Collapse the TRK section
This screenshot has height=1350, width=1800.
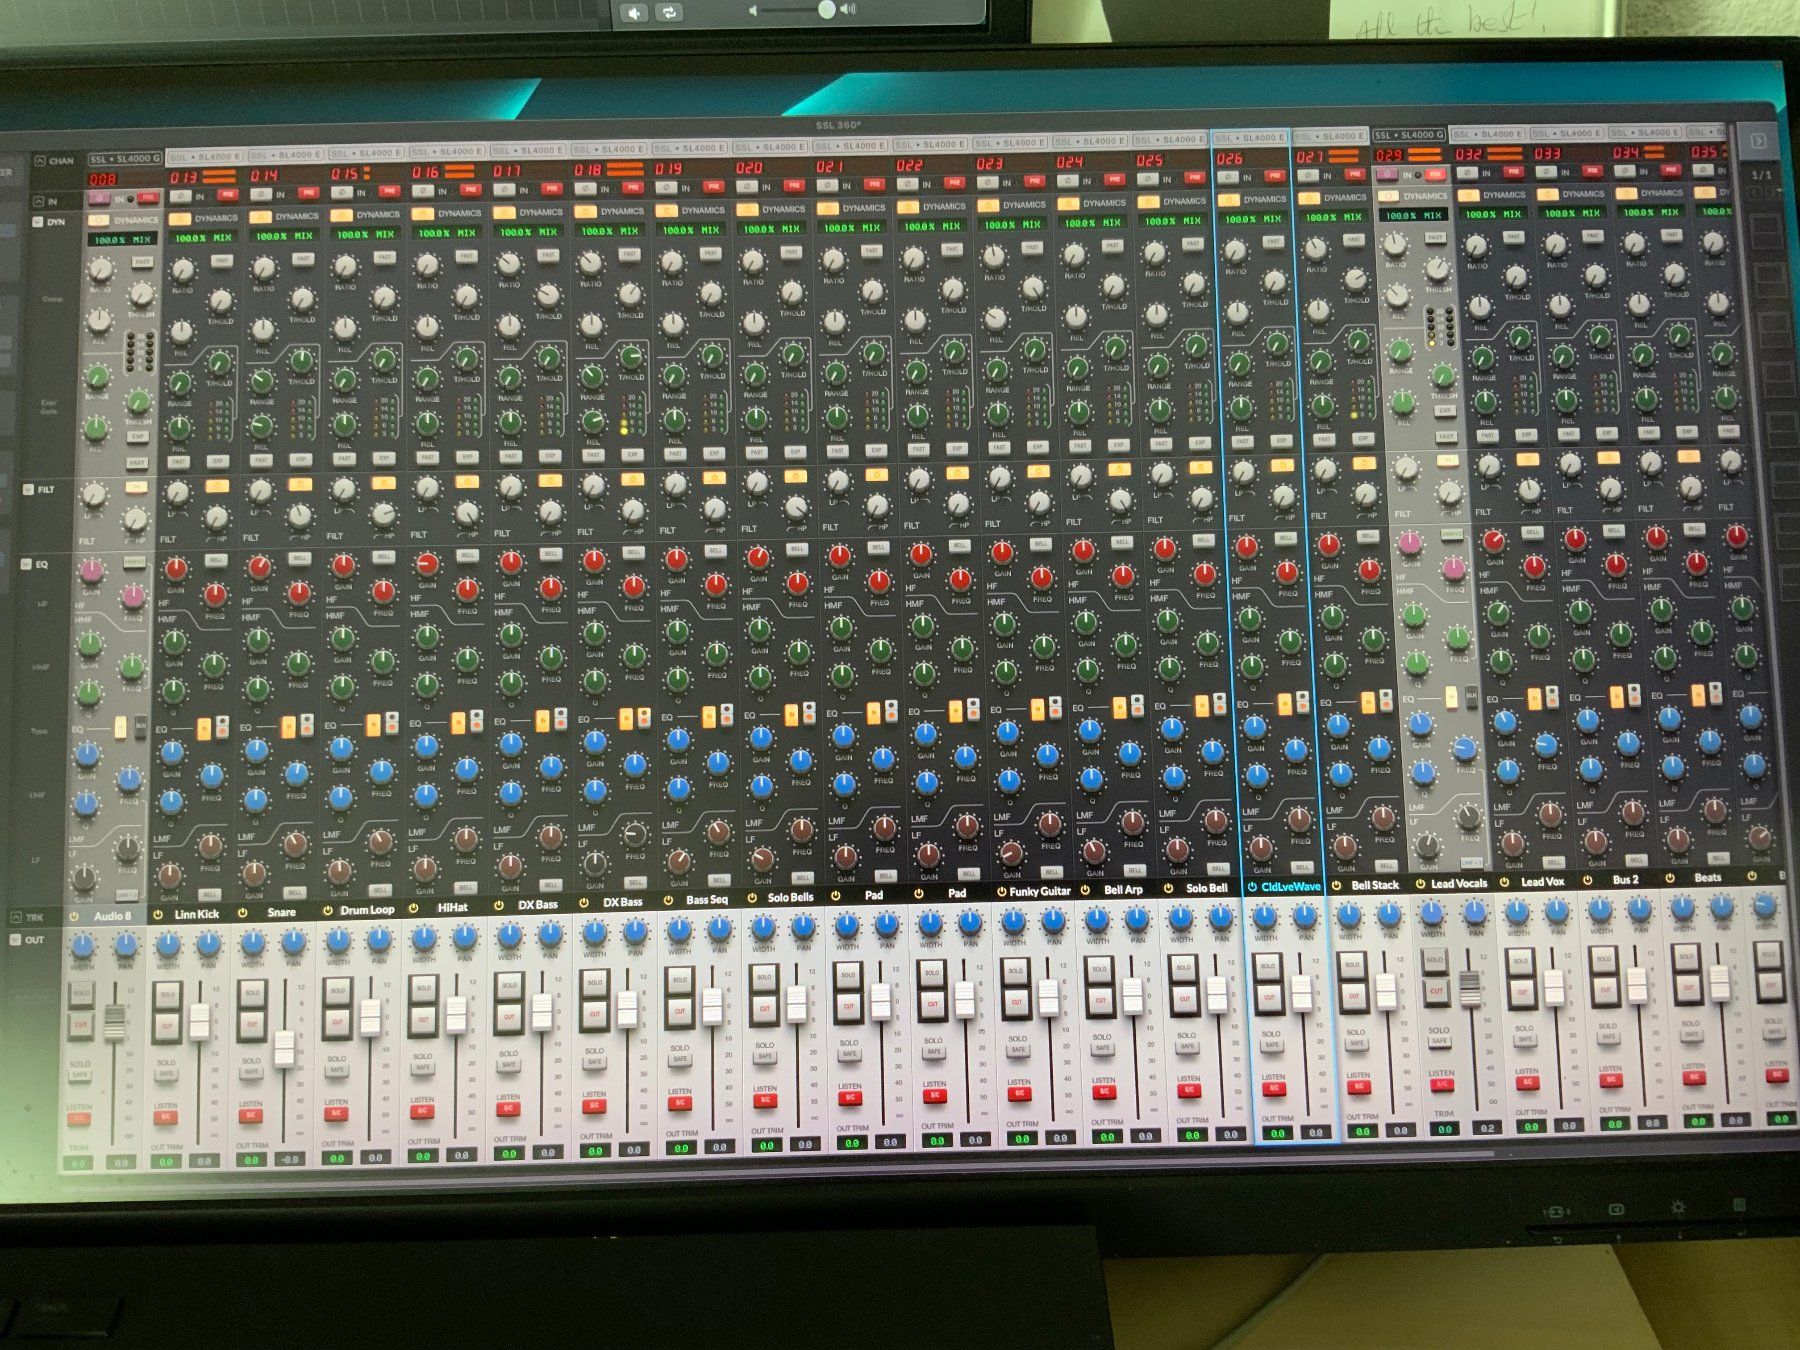pyautogui.click(x=15, y=917)
